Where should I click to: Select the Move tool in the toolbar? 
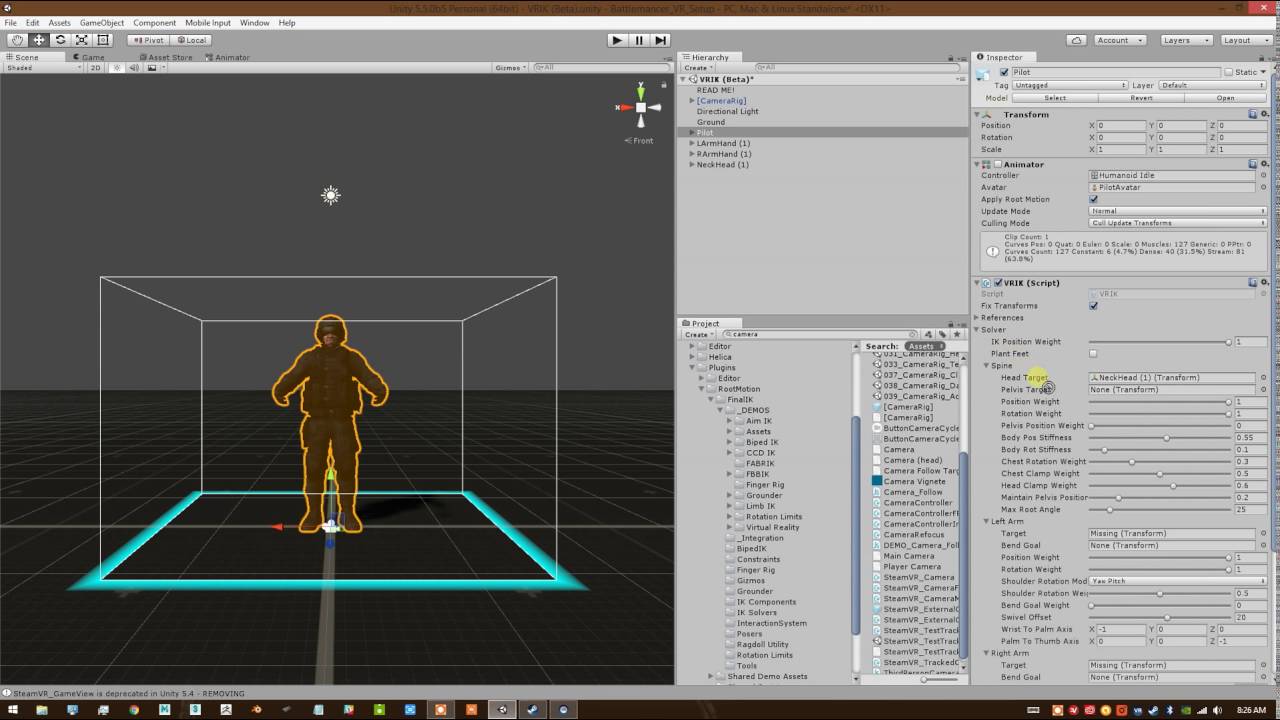39,40
